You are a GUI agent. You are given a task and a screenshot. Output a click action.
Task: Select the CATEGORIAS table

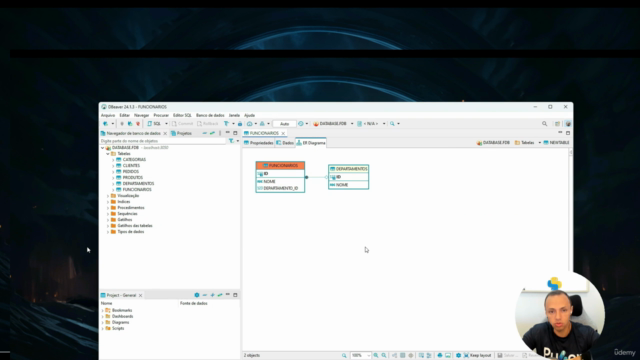click(x=134, y=160)
